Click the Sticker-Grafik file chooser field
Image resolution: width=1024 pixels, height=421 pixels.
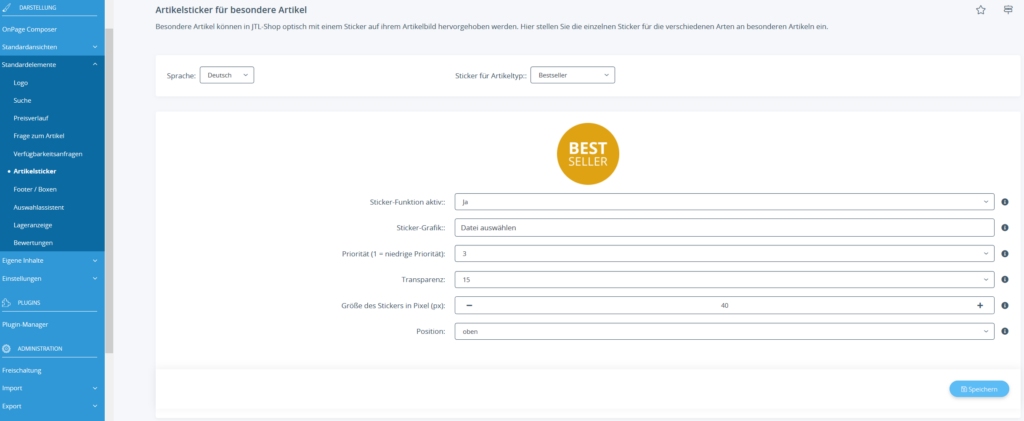(724, 227)
